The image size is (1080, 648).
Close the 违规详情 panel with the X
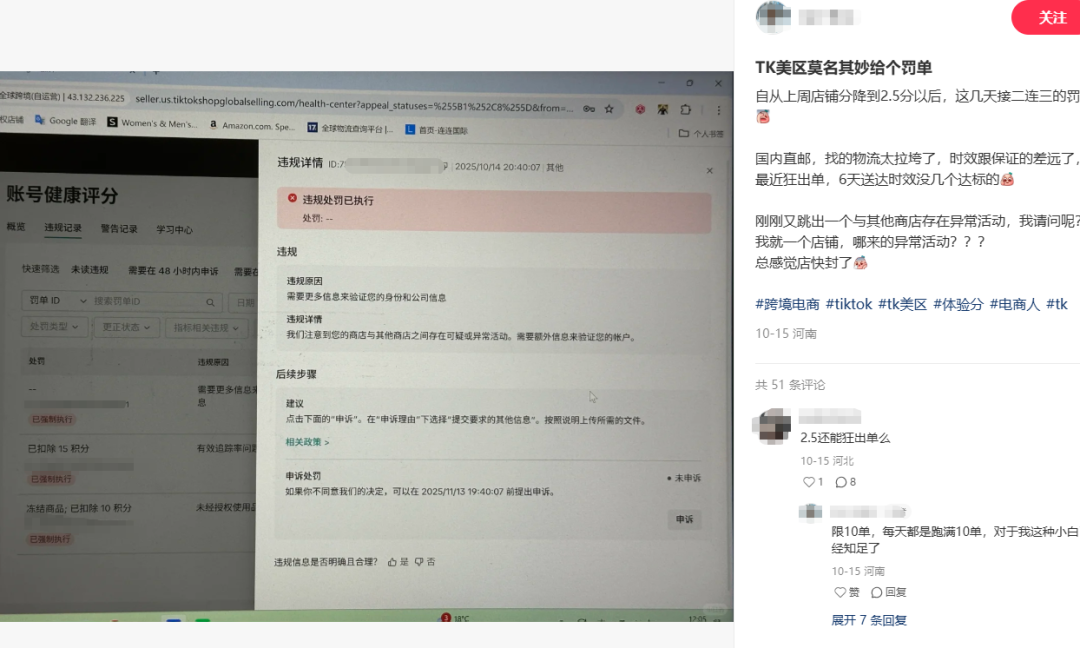(x=710, y=170)
